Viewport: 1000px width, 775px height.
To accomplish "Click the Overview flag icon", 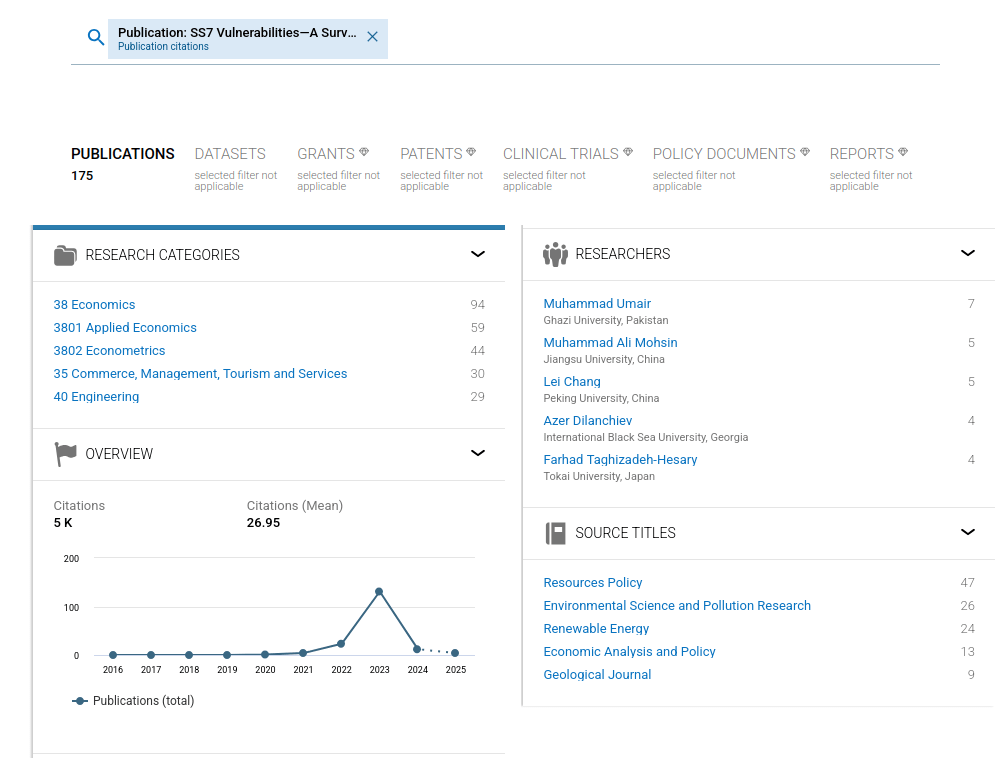I will pyautogui.click(x=65, y=454).
